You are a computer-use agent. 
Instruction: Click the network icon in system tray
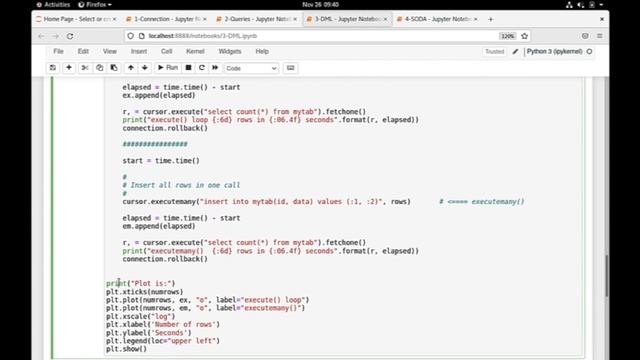point(569,5)
